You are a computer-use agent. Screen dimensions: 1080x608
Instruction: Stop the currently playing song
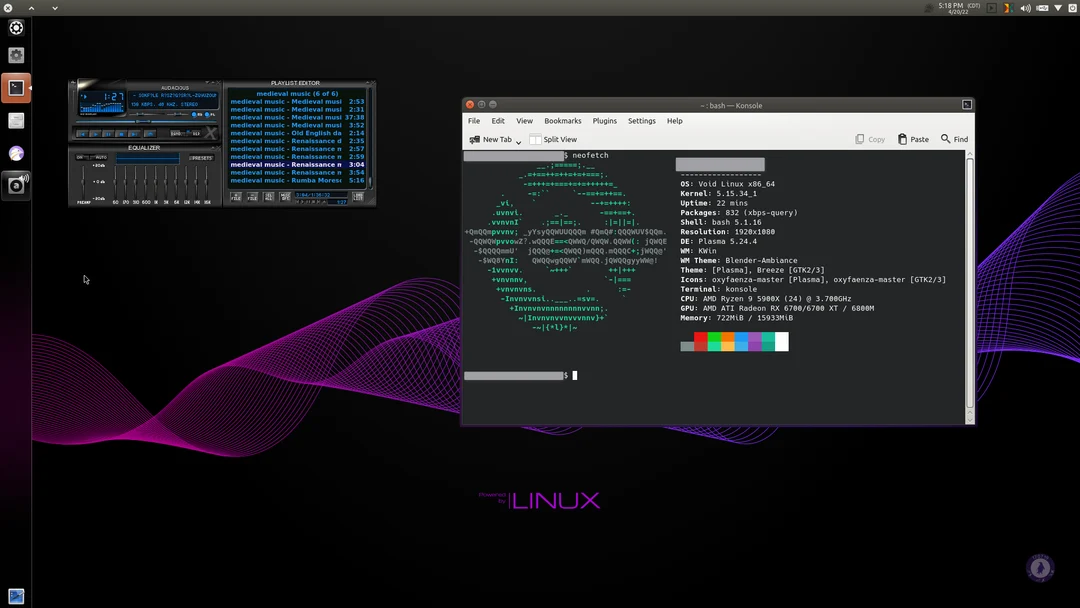coord(121,134)
